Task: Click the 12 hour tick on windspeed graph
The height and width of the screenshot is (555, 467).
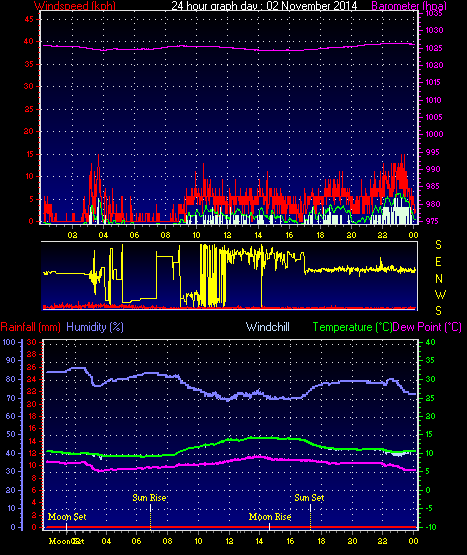Action: (x=227, y=235)
